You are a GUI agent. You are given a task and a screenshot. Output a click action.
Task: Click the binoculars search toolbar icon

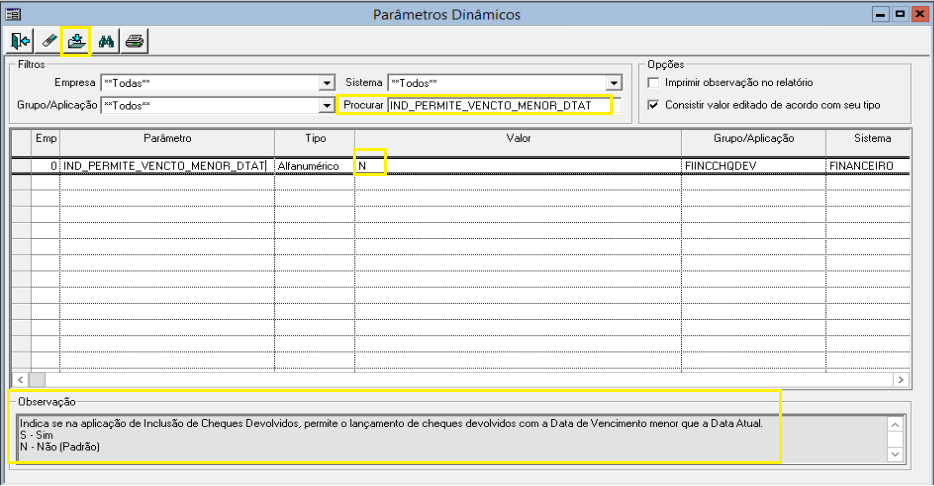pyautogui.click(x=106, y=41)
